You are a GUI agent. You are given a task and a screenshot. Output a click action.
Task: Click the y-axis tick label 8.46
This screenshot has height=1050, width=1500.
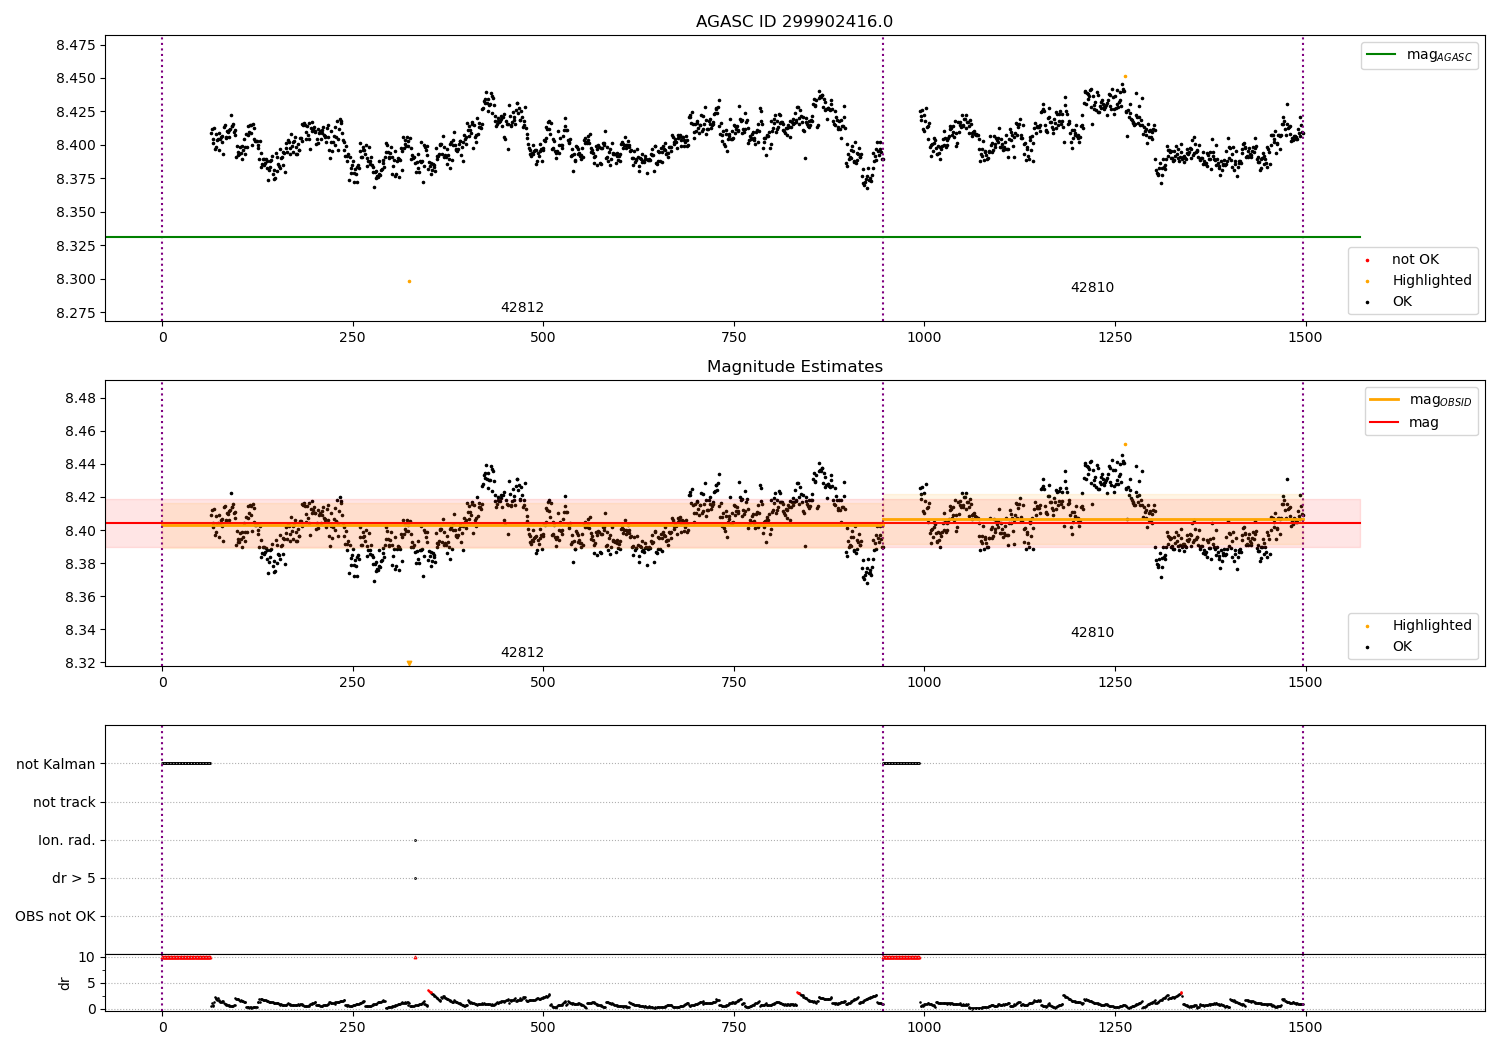click(x=79, y=432)
